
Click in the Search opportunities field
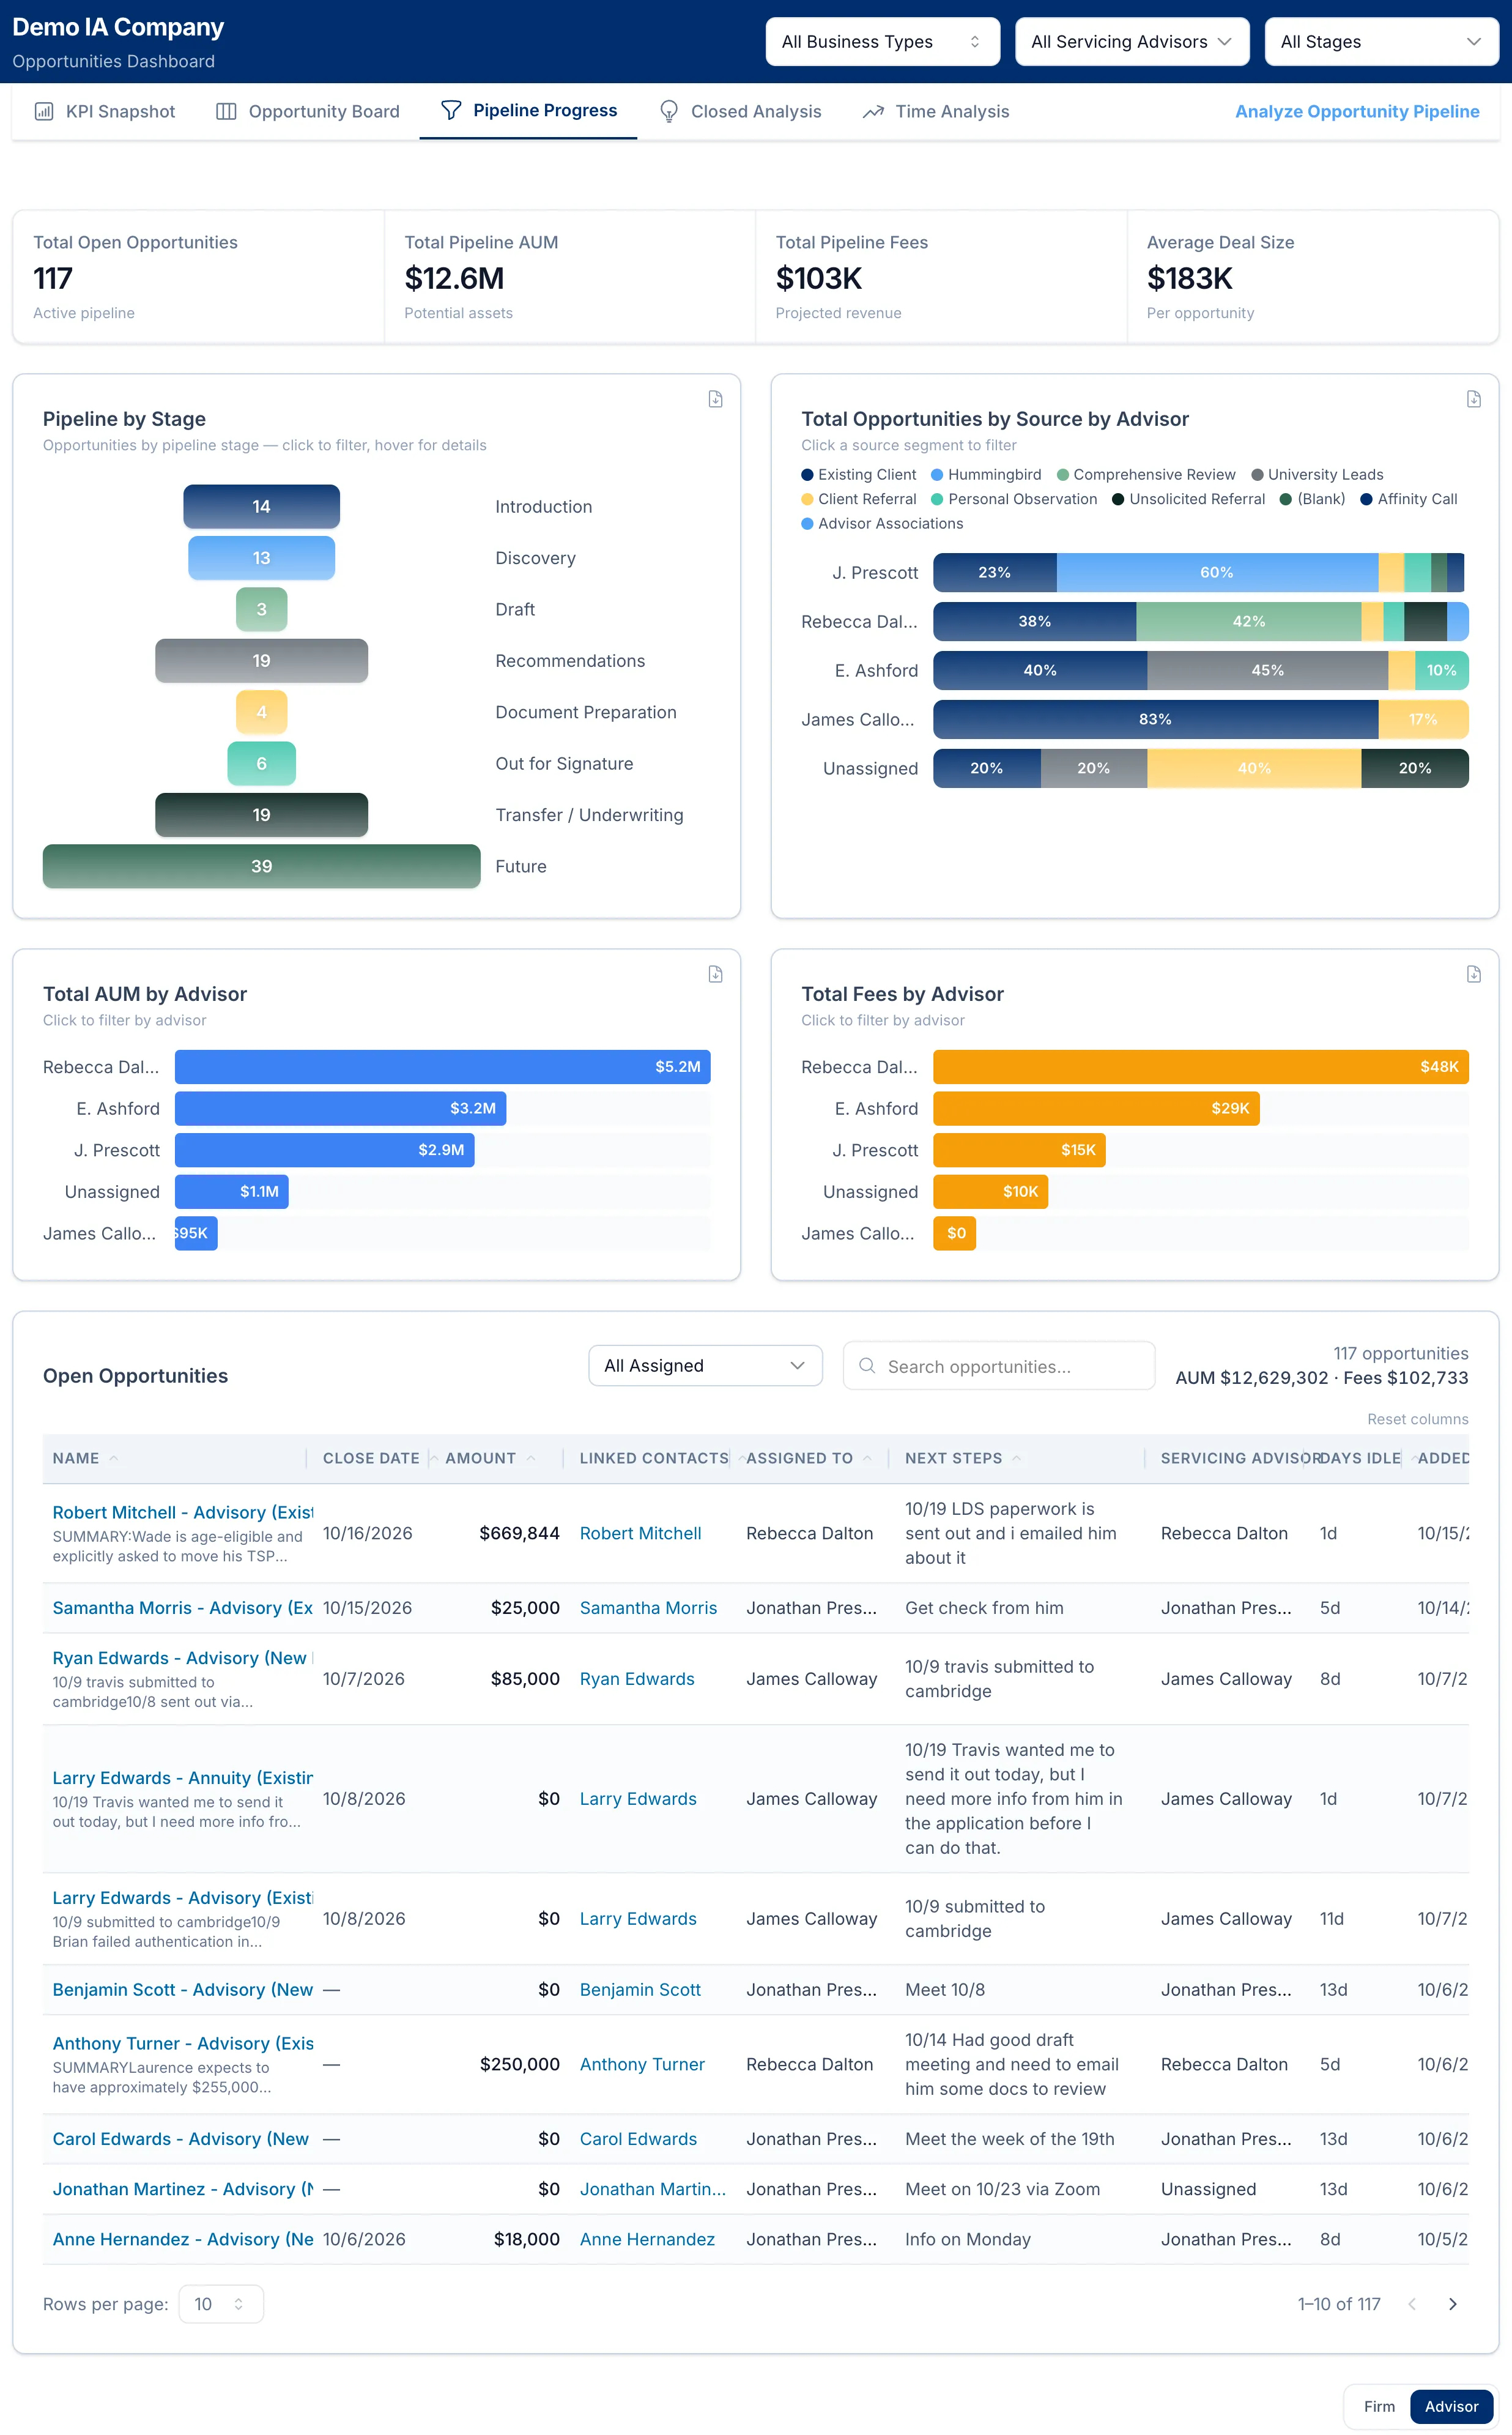999,1366
